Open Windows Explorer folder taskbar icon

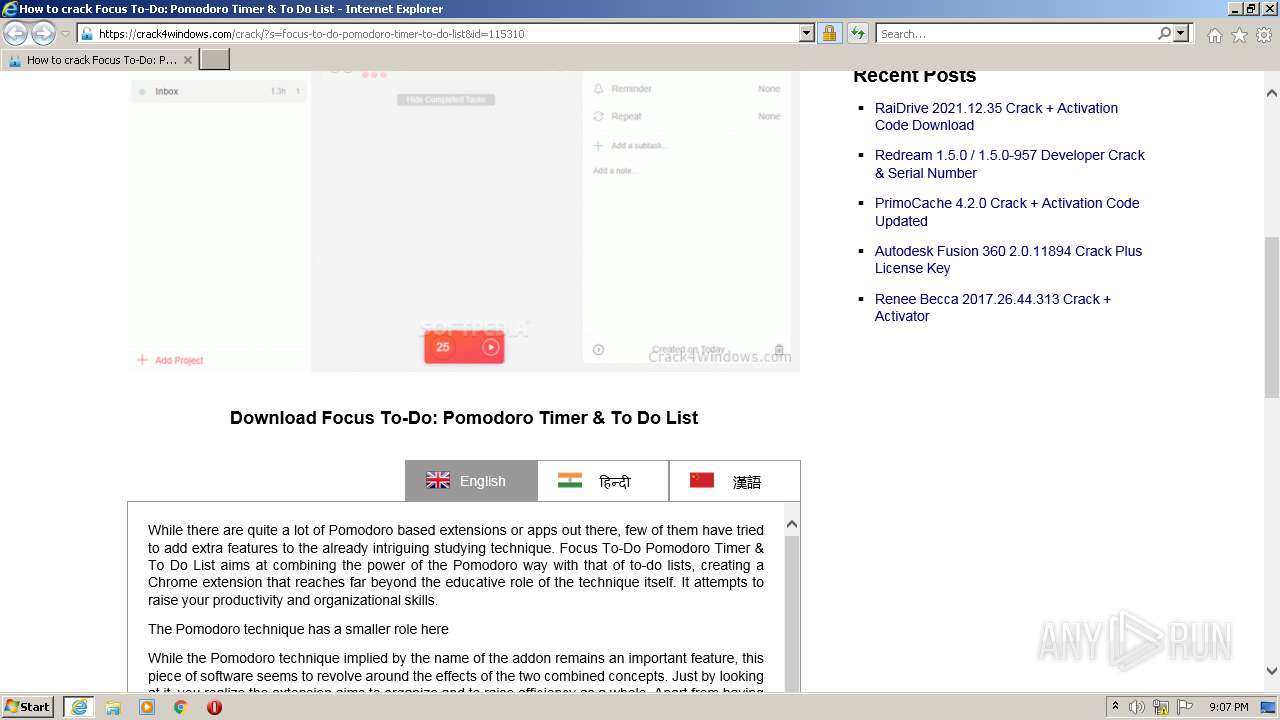[x=113, y=707]
